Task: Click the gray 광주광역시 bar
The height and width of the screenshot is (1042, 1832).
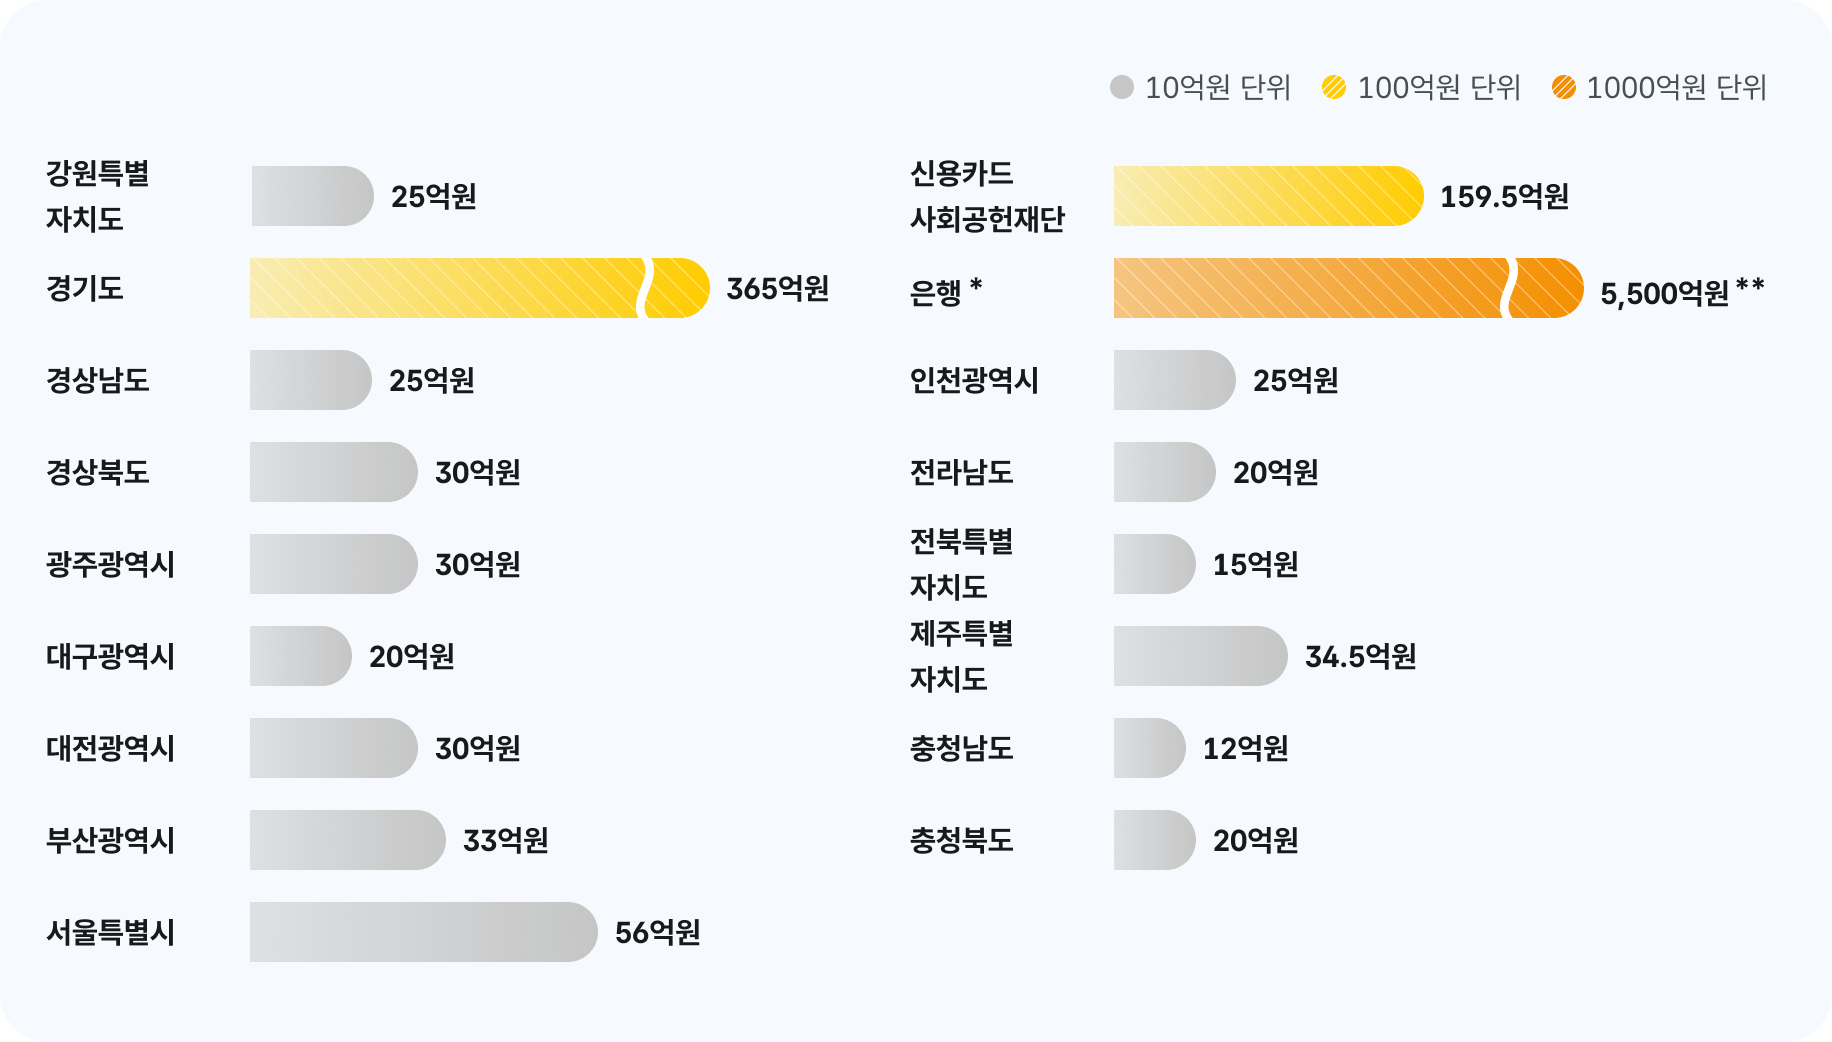Action: coord(333,564)
